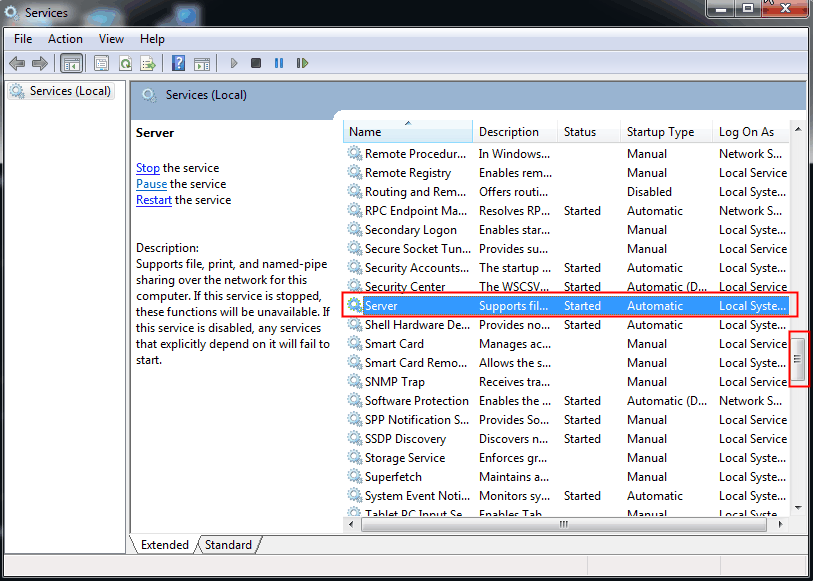Click the Pause the service link
This screenshot has width=813, height=581.
(151, 184)
